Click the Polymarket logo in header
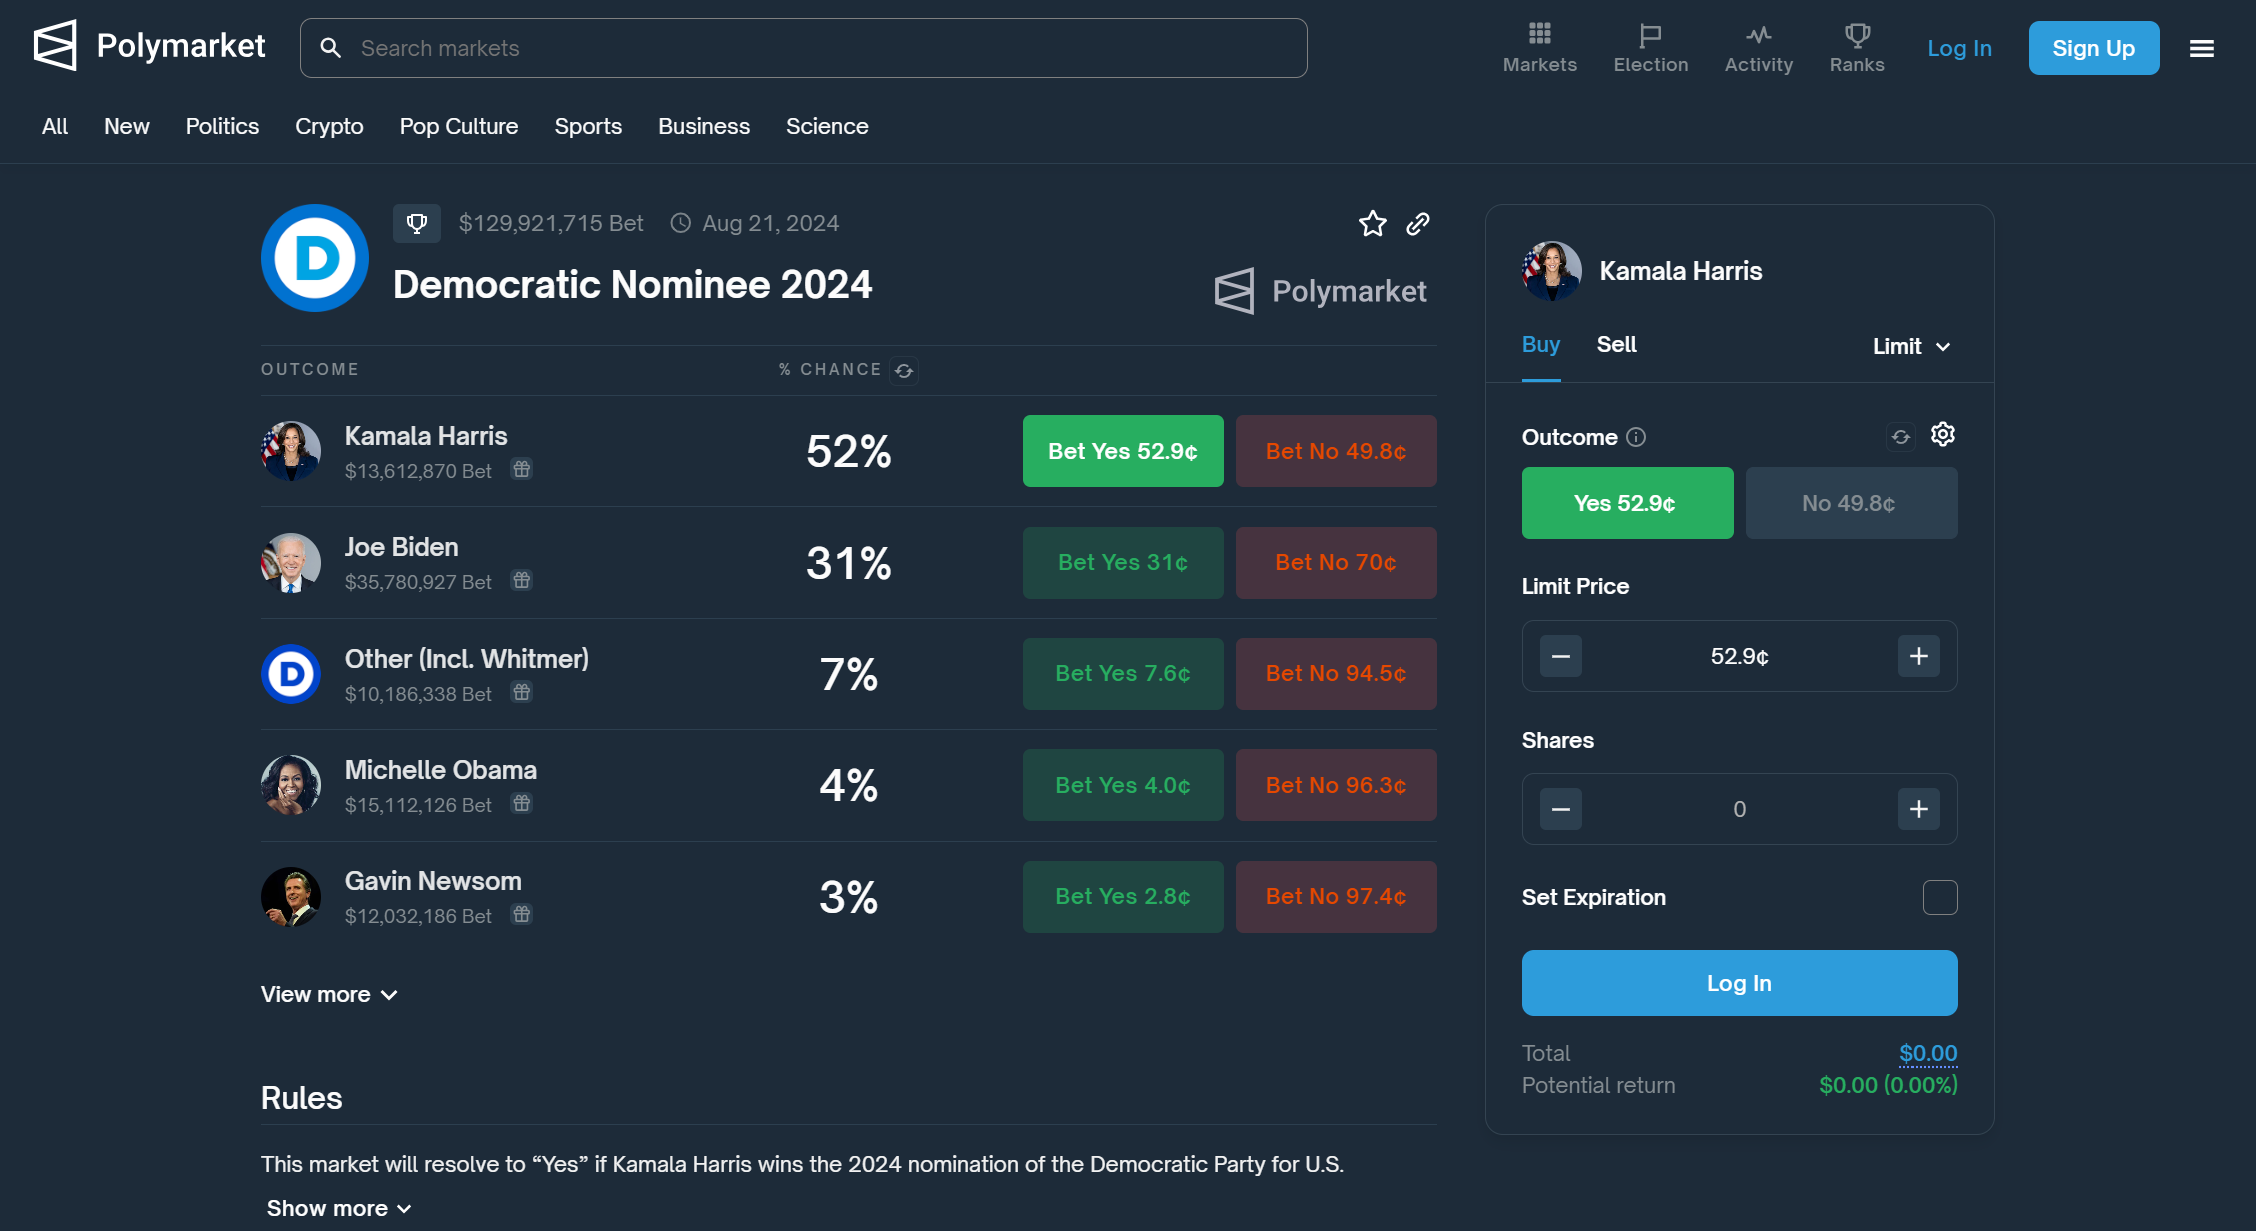This screenshot has width=2256, height=1231. [x=149, y=46]
